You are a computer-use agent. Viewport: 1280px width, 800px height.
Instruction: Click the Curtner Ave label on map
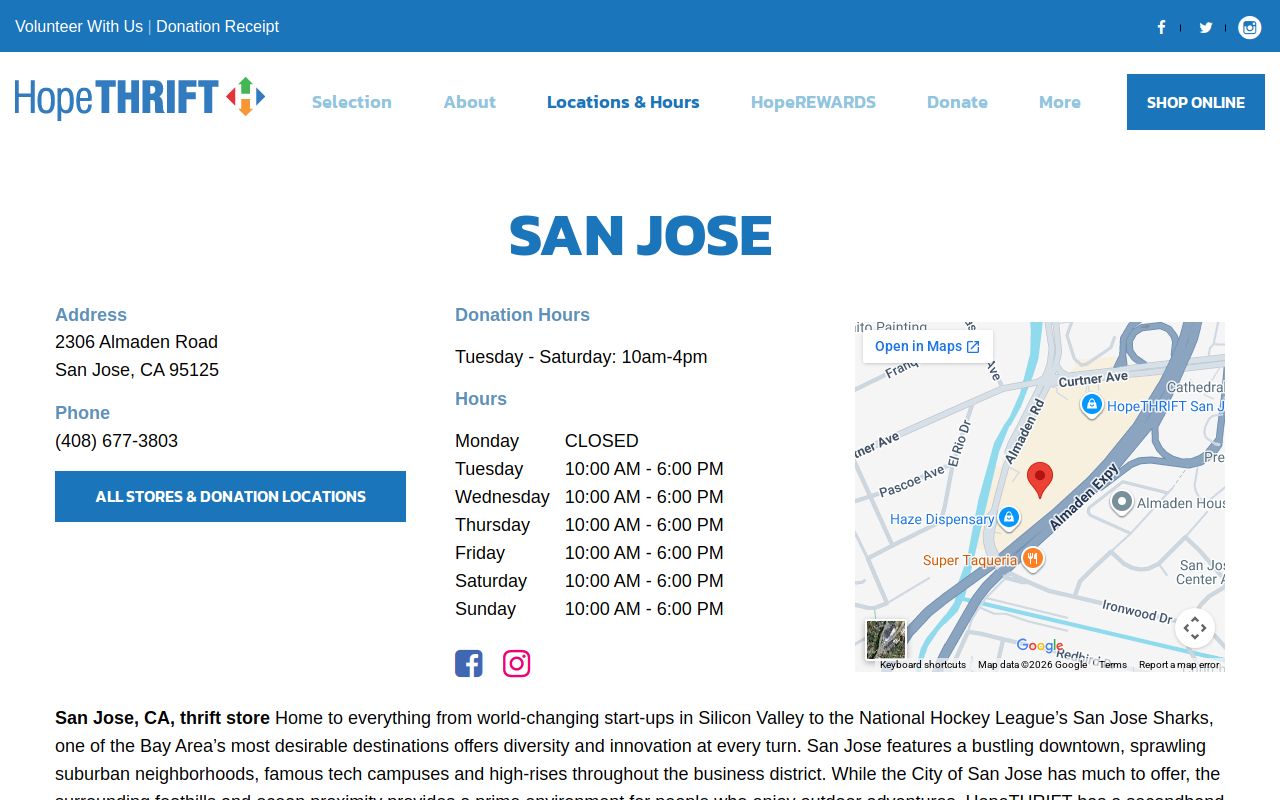pyautogui.click(x=1093, y=379)
